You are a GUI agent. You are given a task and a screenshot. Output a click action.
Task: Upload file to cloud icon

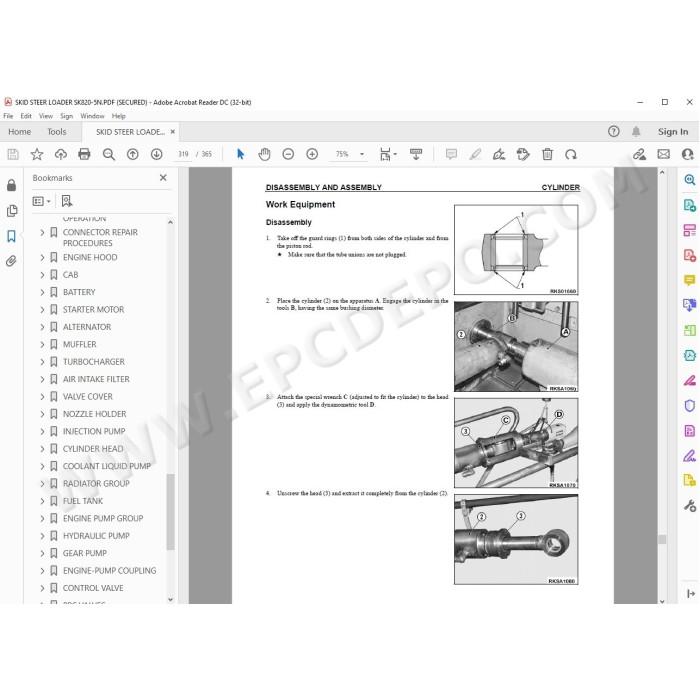pyautogui.click(x=61, y=154)
